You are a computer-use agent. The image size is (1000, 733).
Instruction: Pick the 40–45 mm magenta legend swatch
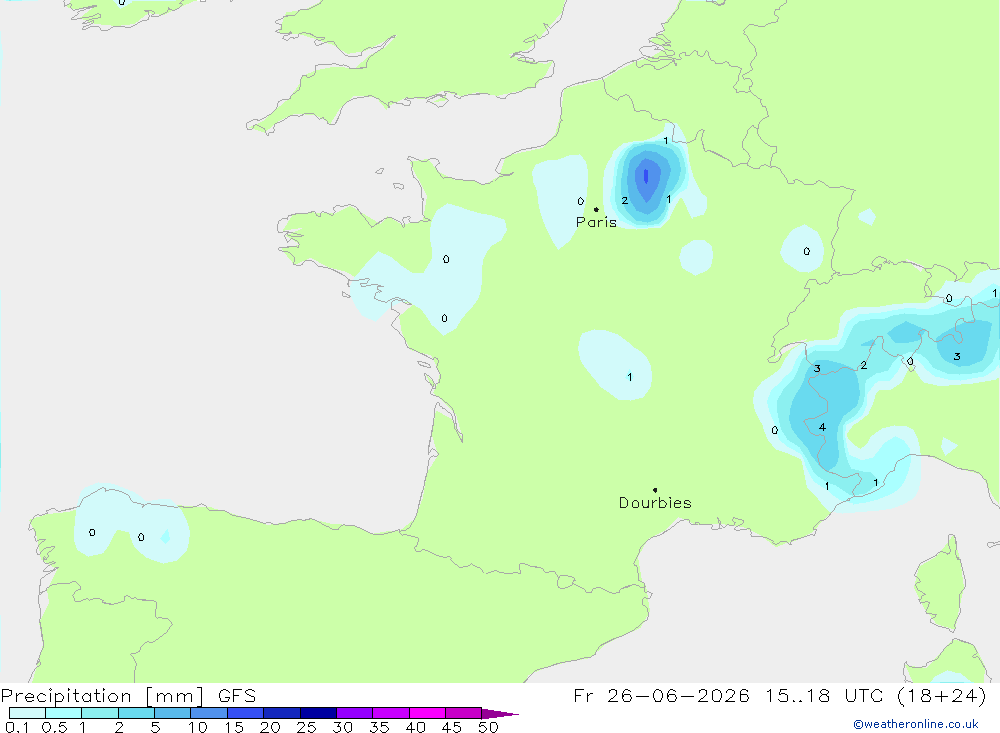[x=427, y=713]
